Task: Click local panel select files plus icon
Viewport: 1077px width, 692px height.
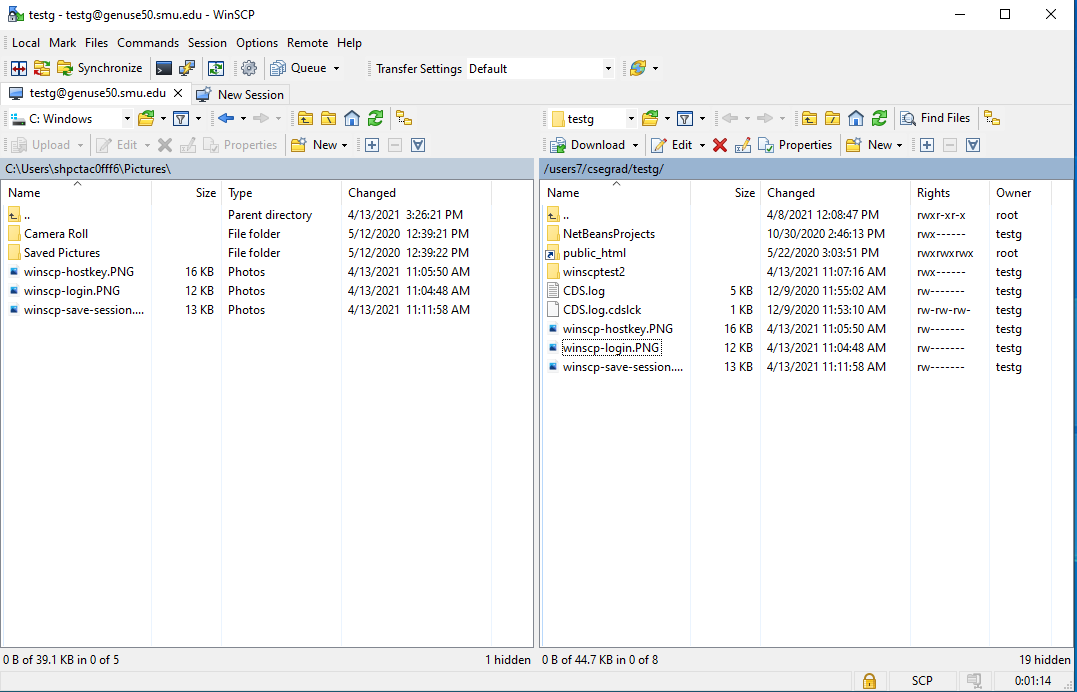Action: 372,145
